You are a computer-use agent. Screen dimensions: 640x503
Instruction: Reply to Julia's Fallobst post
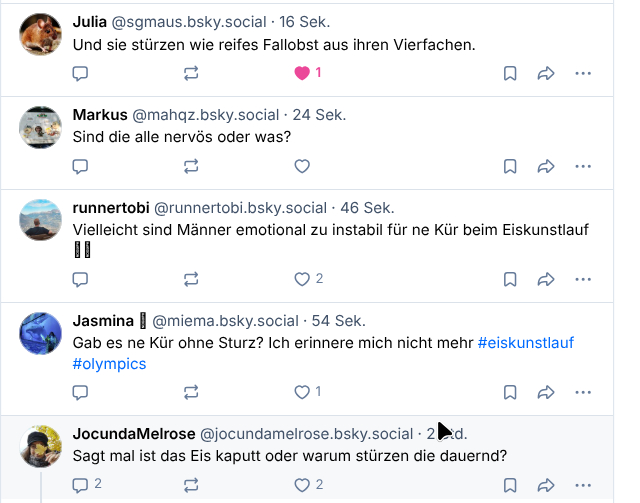[x=81, y=73]
